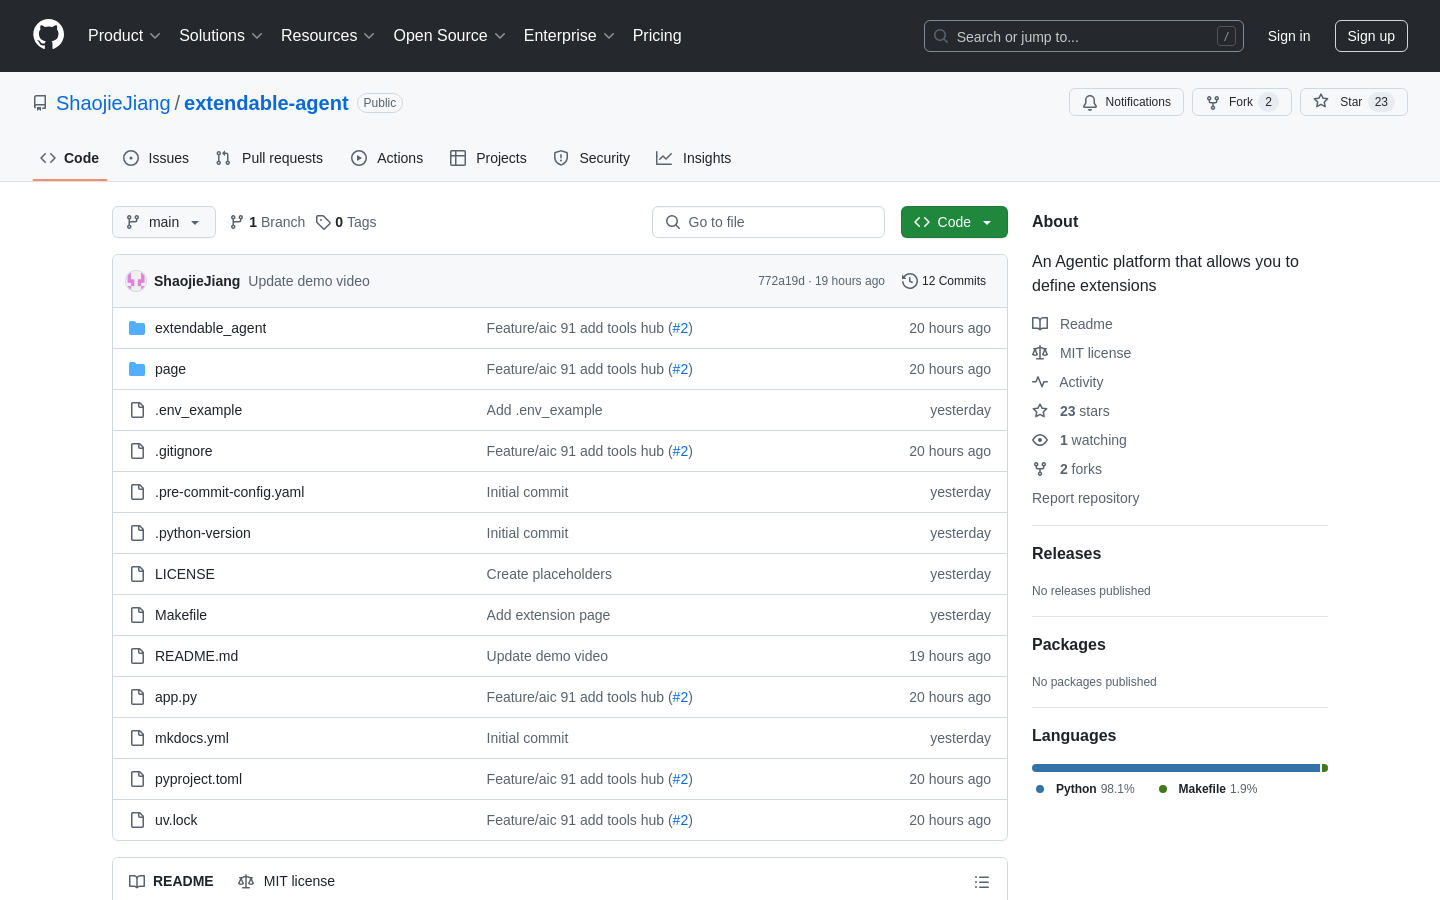Switch to the Insights tab
1440x900 pixels.
(694, 158)
